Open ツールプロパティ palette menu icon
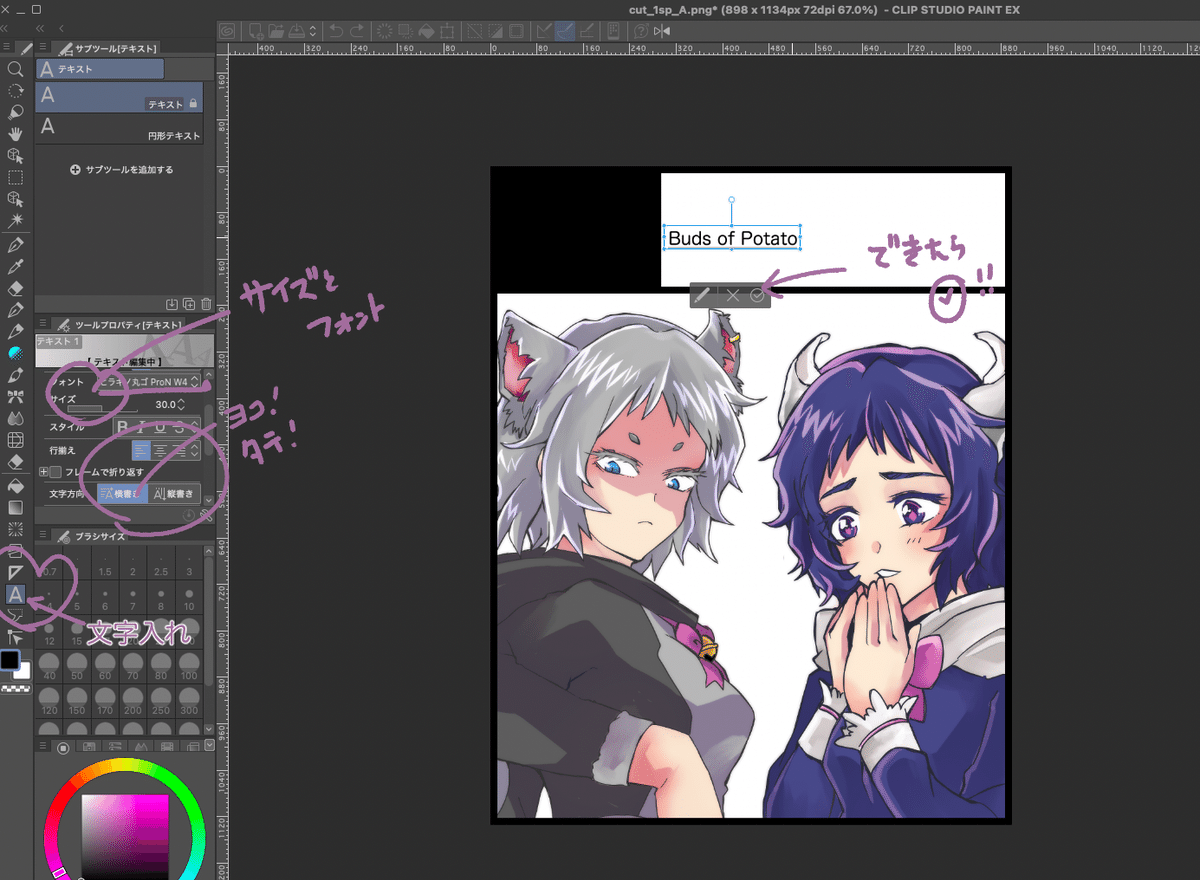Image resolution: width=1200 pixels, height=880 pixels. [x=41, y=324]
